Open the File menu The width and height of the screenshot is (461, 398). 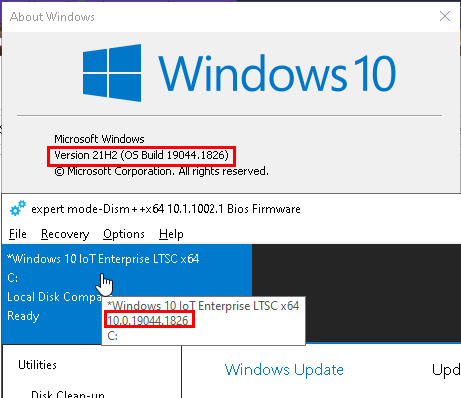[x=18, y=234]
